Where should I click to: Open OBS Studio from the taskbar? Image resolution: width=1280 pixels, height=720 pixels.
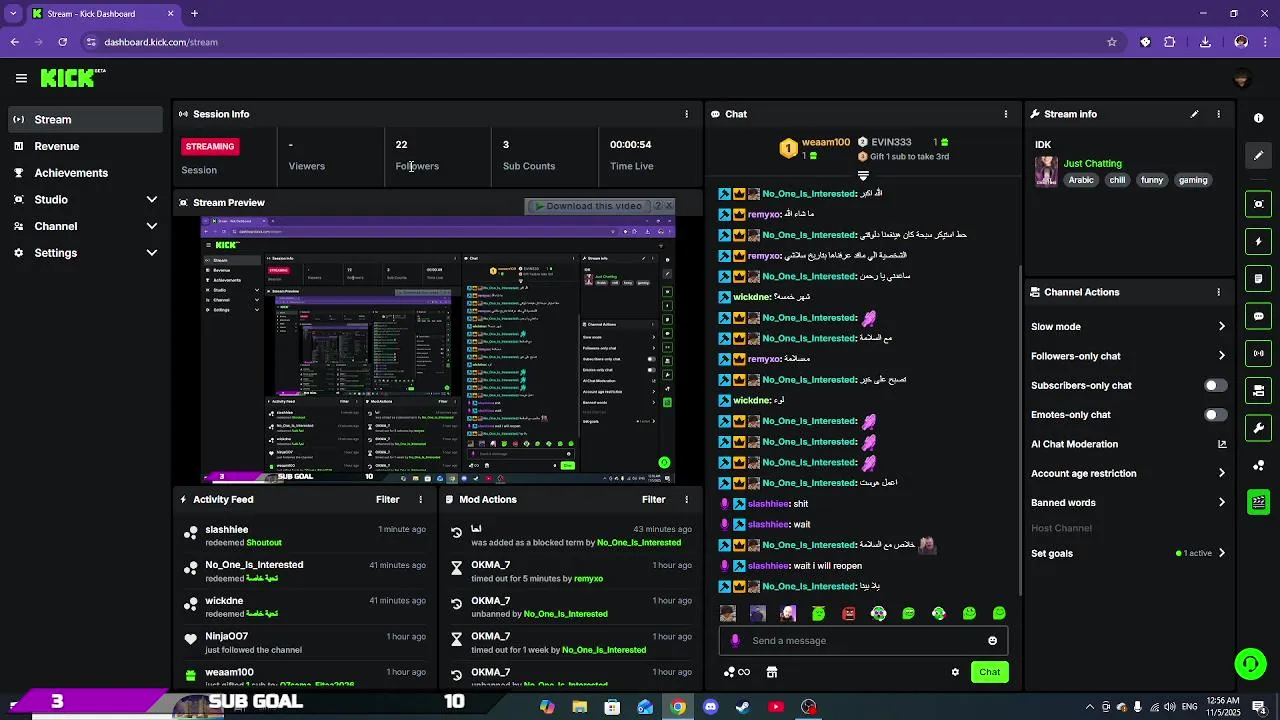point(809,707)
